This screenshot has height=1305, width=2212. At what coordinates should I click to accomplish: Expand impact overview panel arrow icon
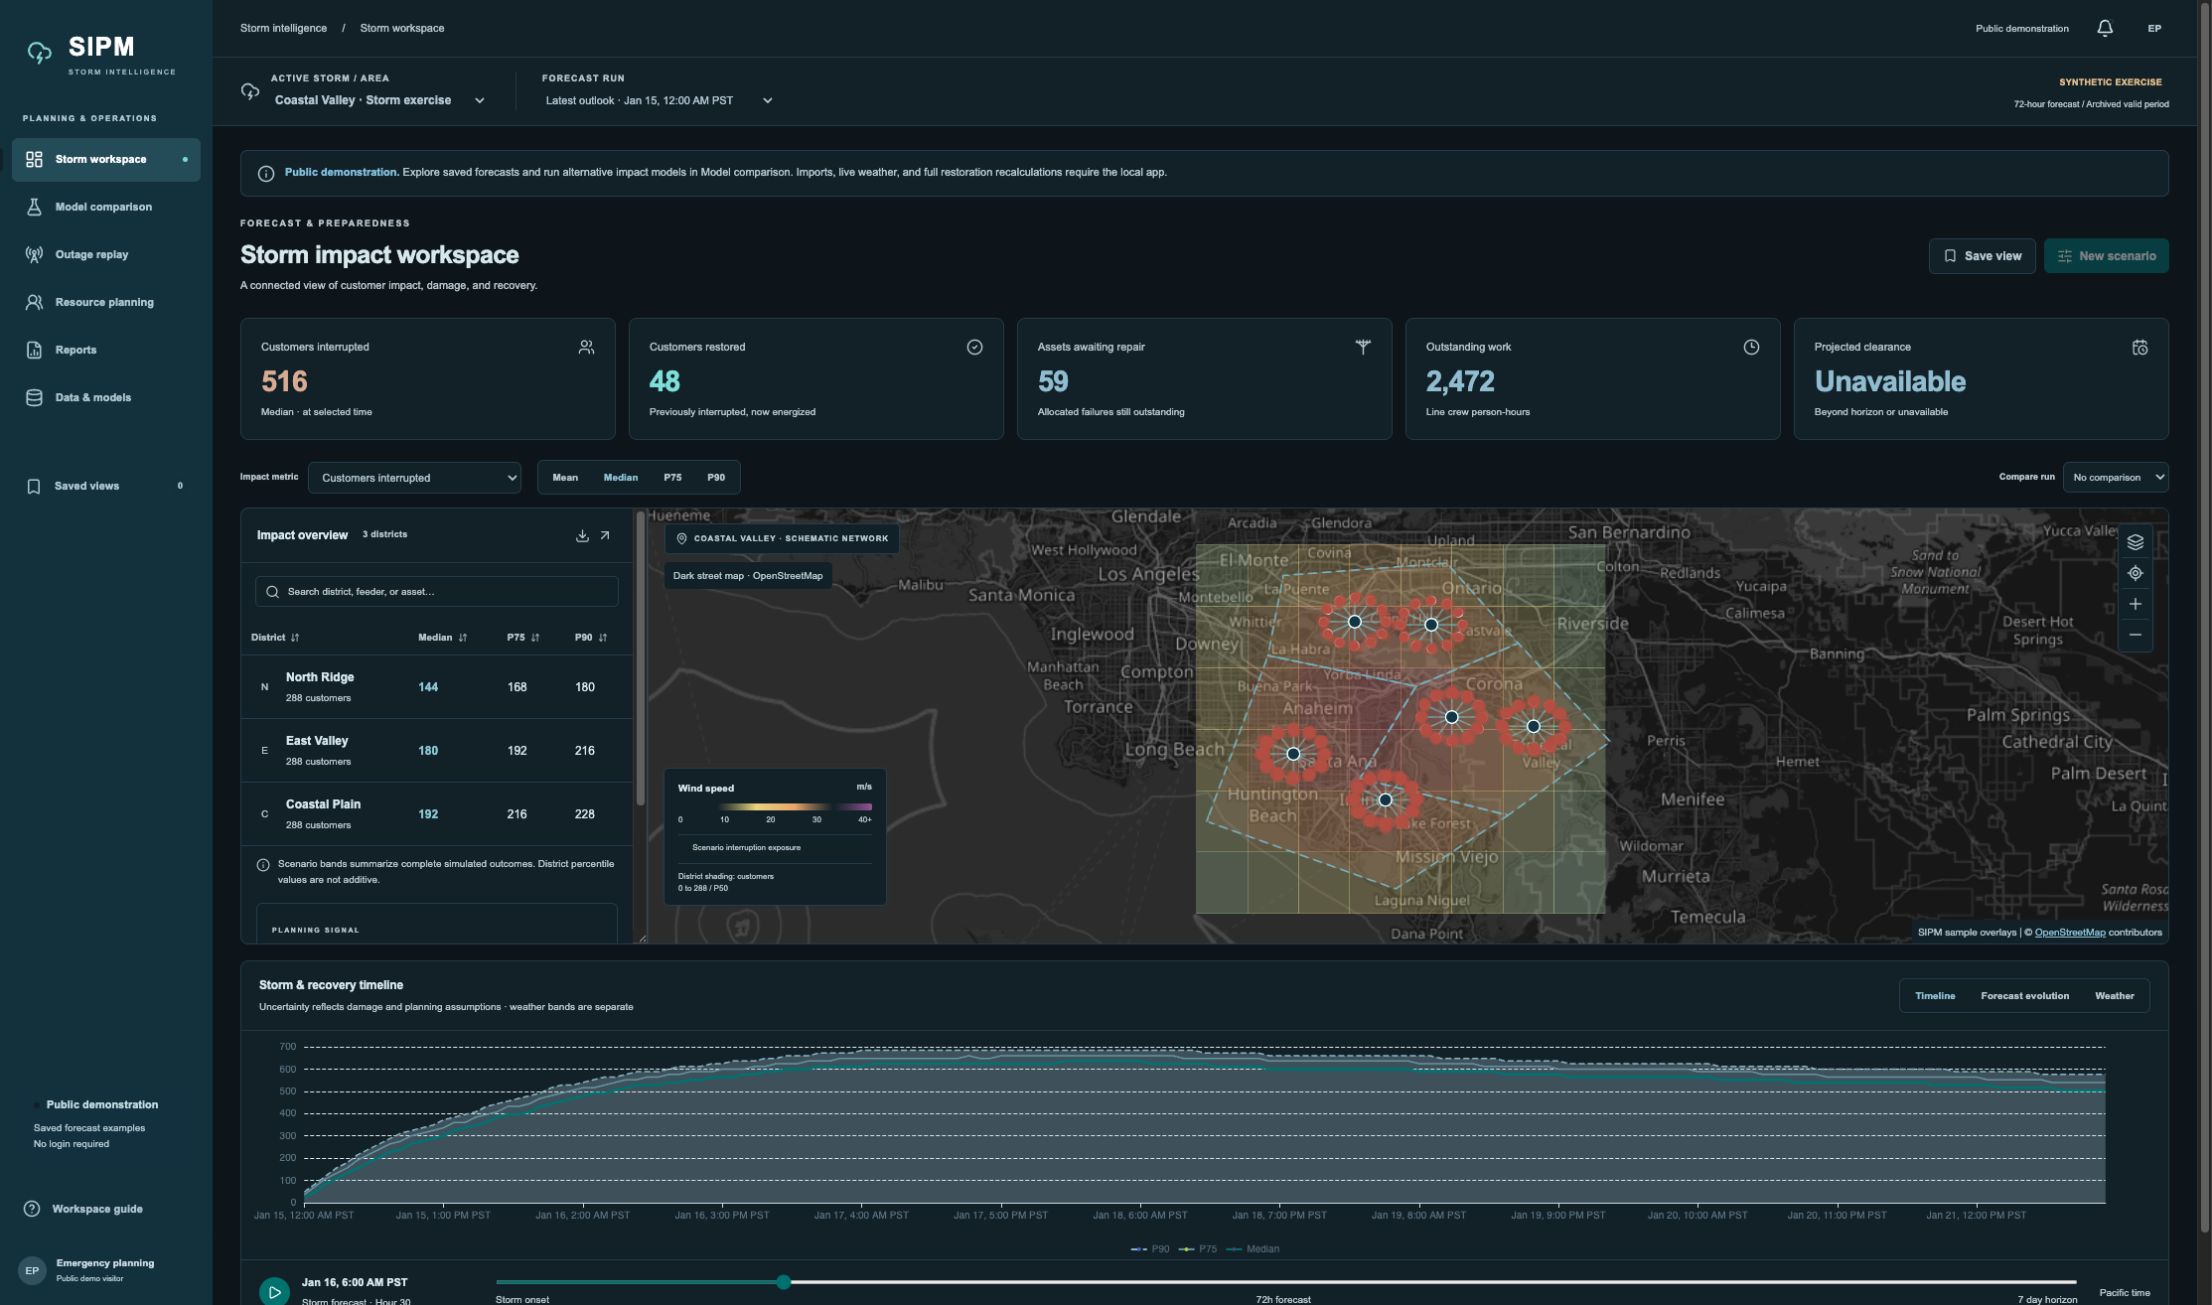point(605,536)
